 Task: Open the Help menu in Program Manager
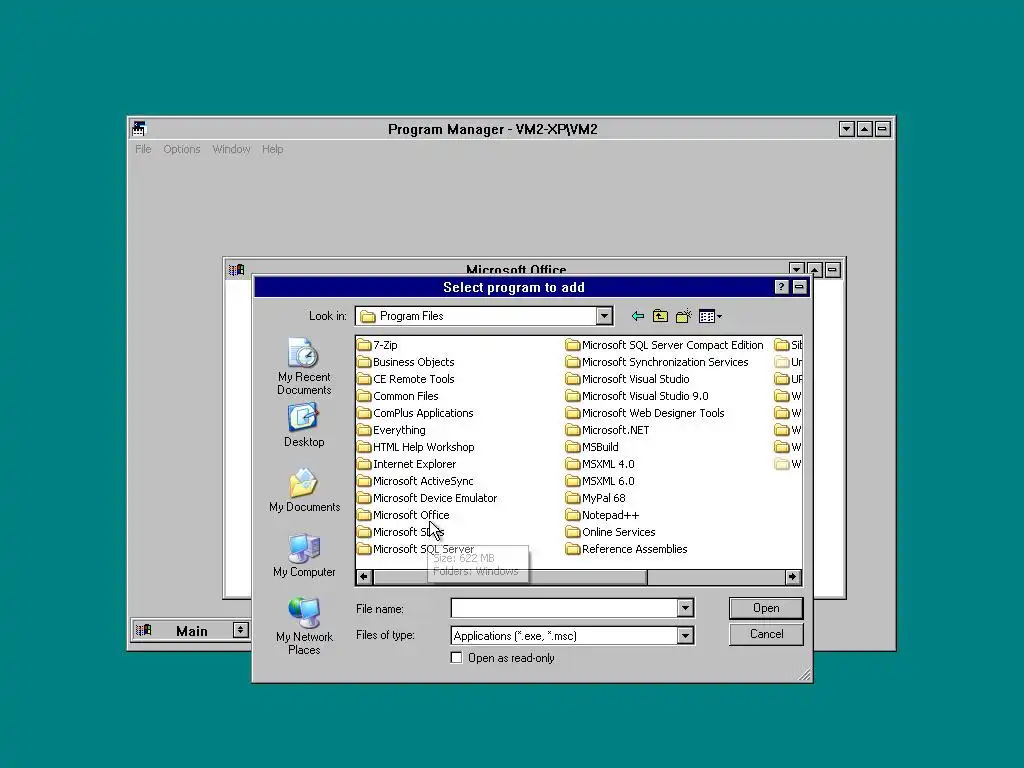click(x=272, y=149)
